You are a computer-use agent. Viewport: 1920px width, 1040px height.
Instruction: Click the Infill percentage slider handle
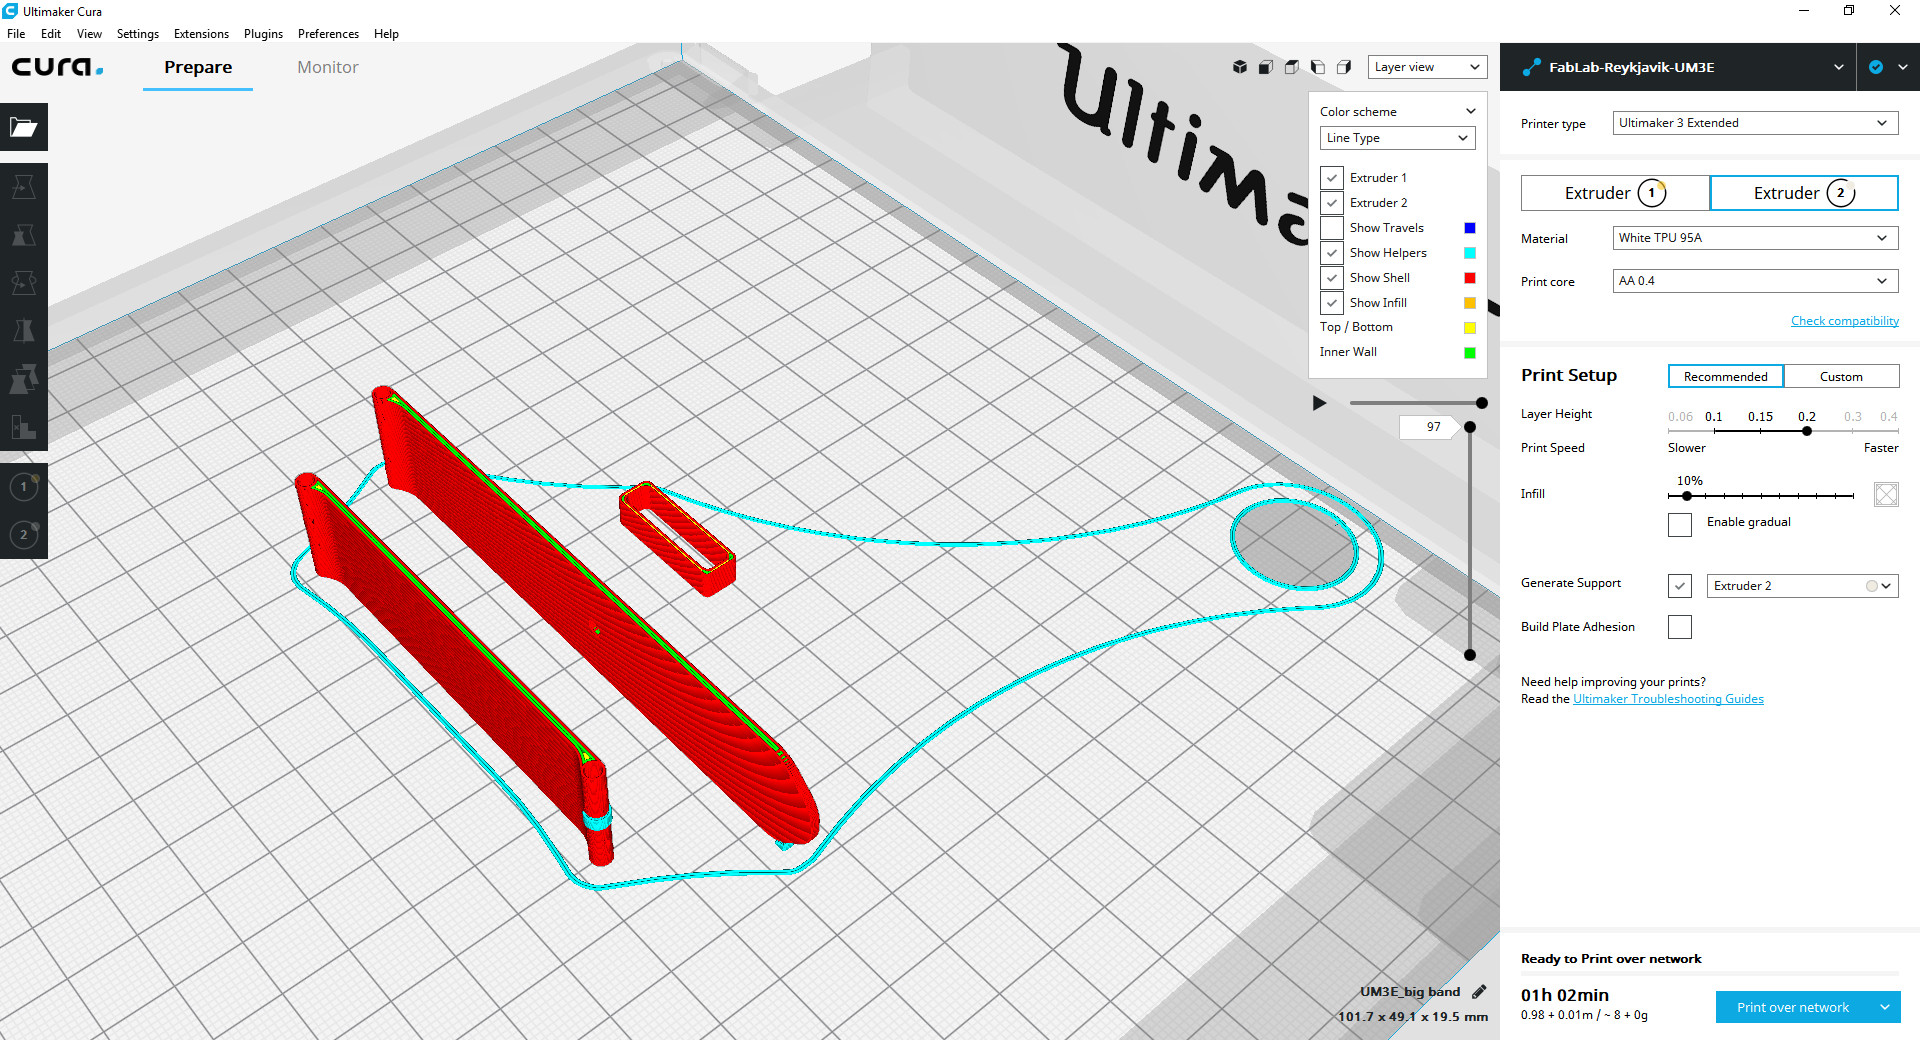coord(1687,496)
